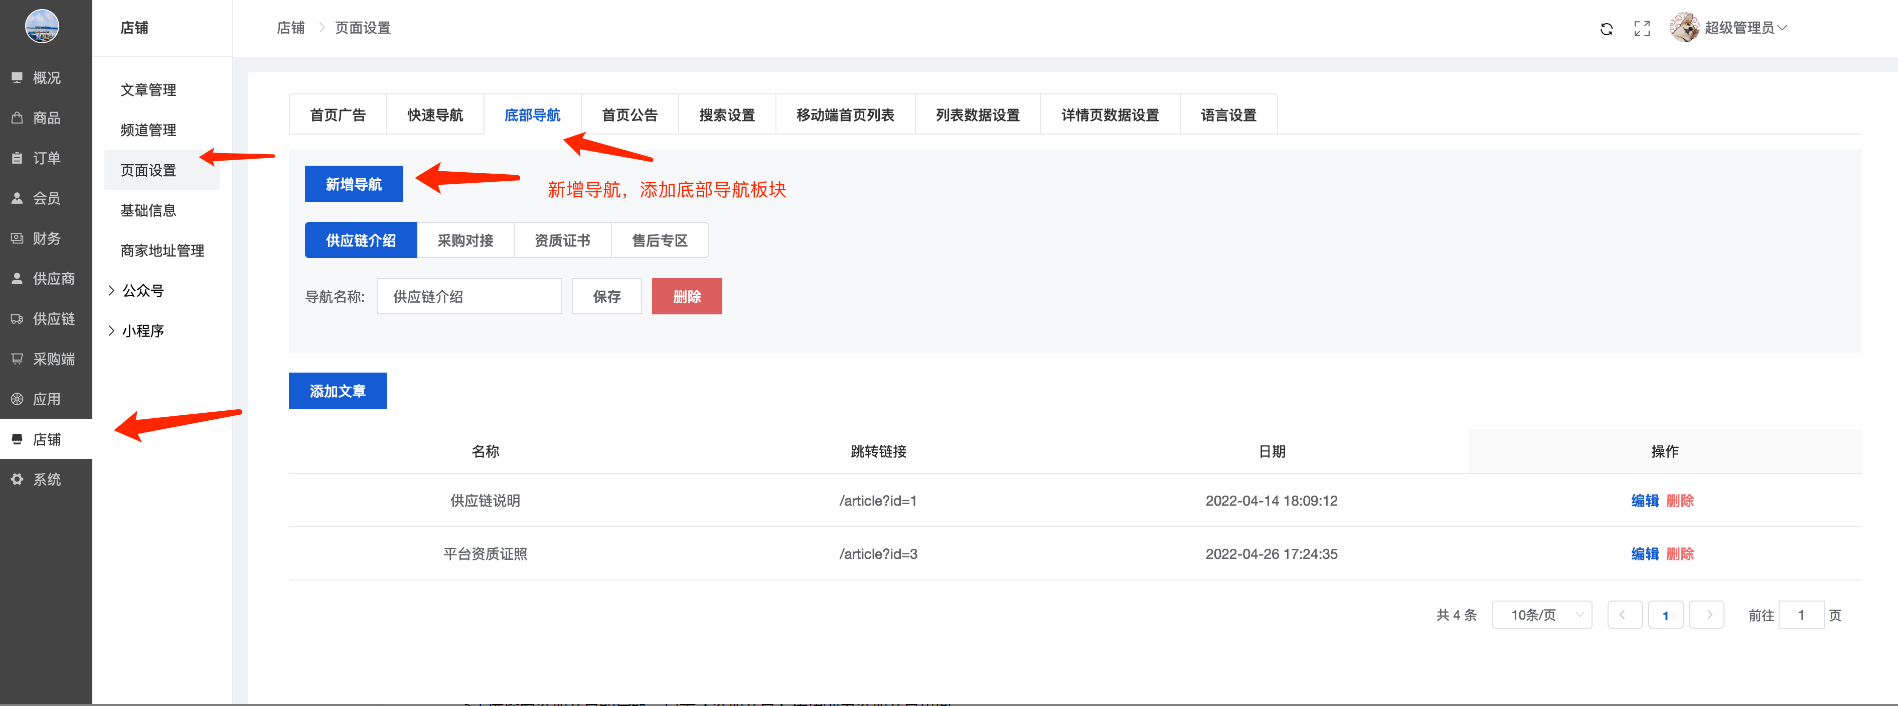Screen dimensions: 1898x706
Task: Select the 采购对接 navigation tab
Action: (x=465, y=241)
